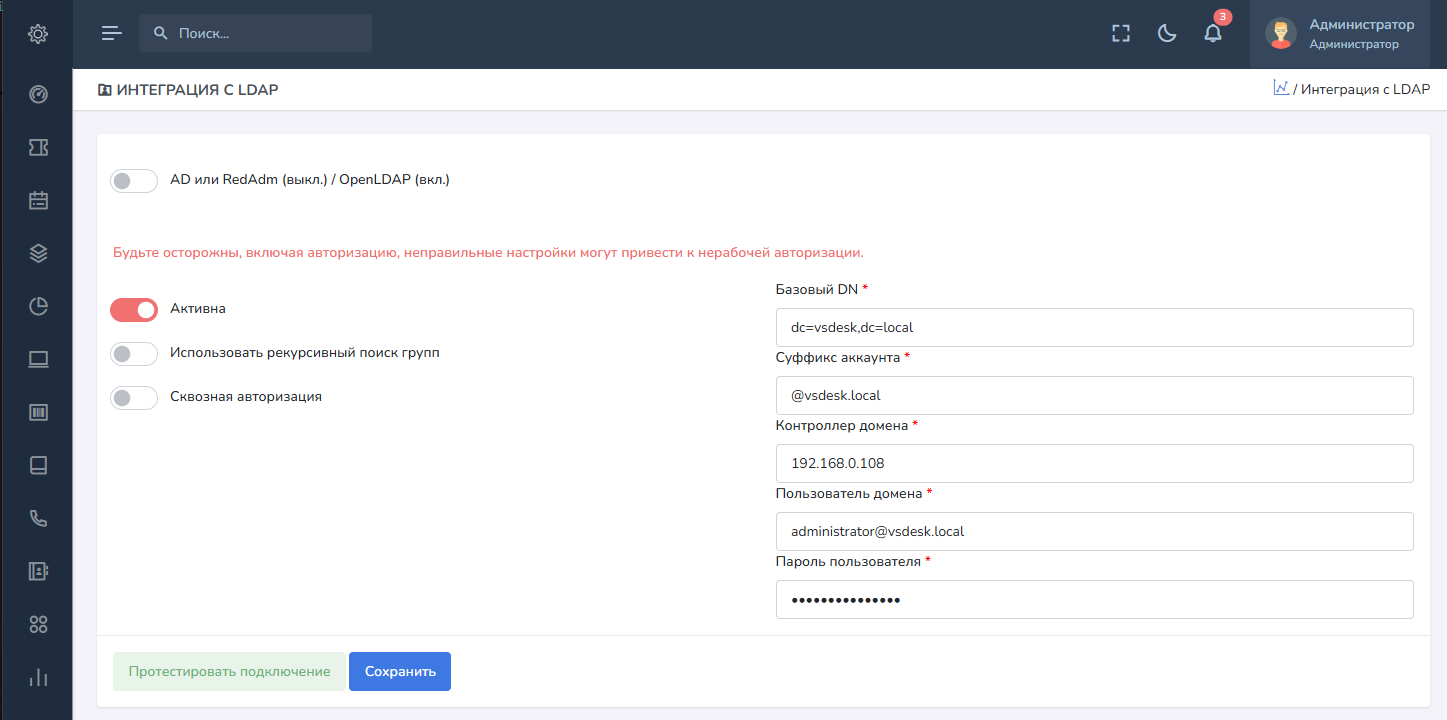The image size is (1447, 720).
Task: Click the laptop assets sidebar icon
Action: point(38,359)
